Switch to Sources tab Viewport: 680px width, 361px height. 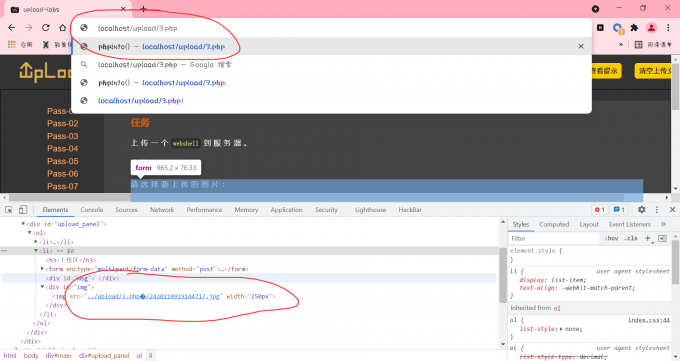tap(126, 210)
